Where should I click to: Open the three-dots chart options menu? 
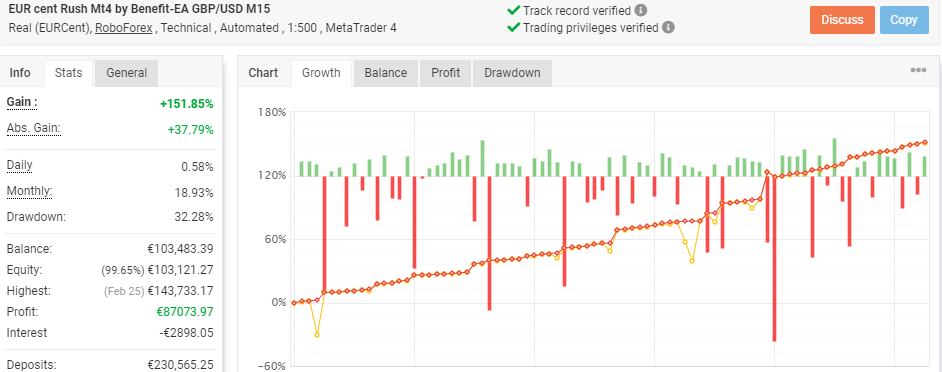pos(918,70)
